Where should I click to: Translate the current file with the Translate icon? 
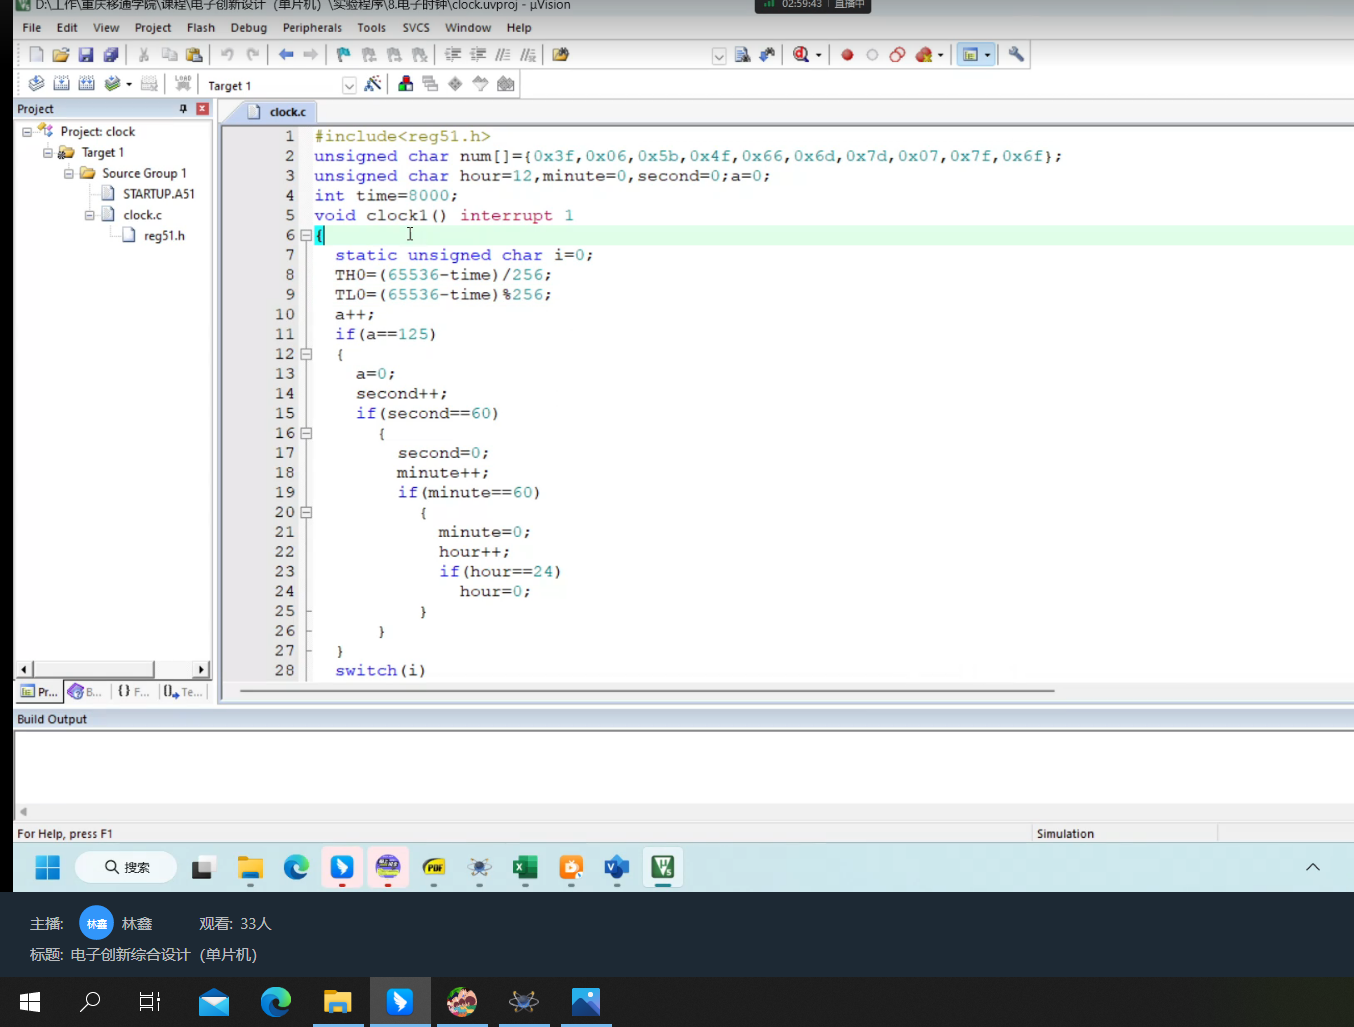(x=36, y=84)
